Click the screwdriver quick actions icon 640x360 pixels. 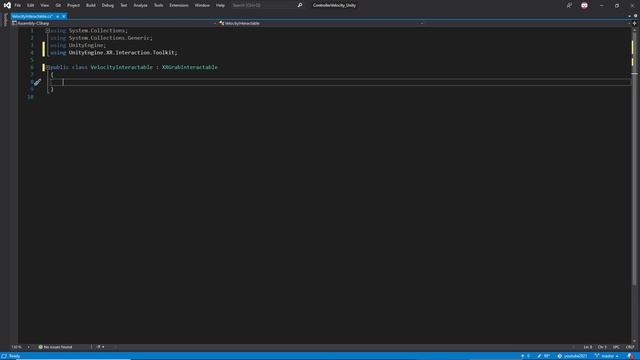coord(37,82)
